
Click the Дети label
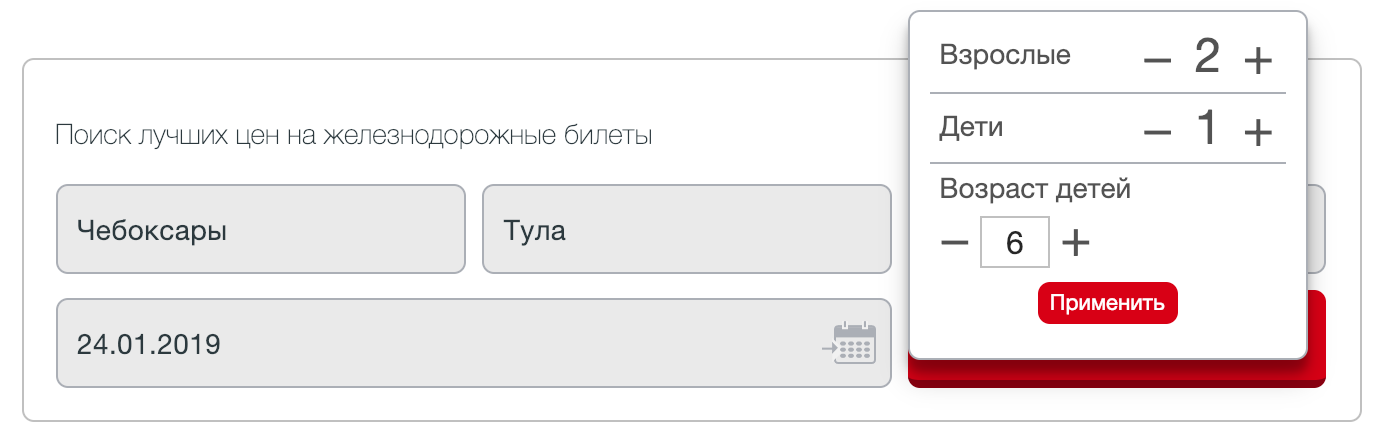pos(971,128)
